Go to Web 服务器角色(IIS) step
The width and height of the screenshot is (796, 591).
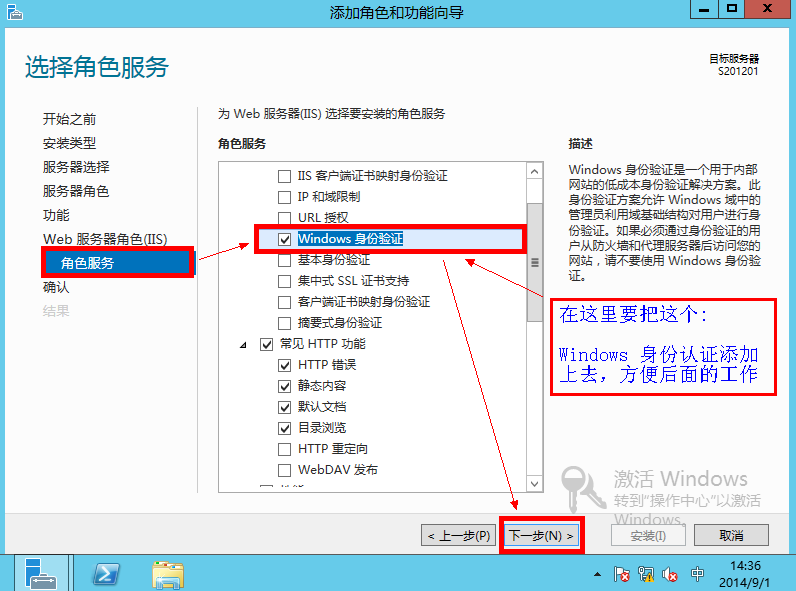click(x=105, y=239)
